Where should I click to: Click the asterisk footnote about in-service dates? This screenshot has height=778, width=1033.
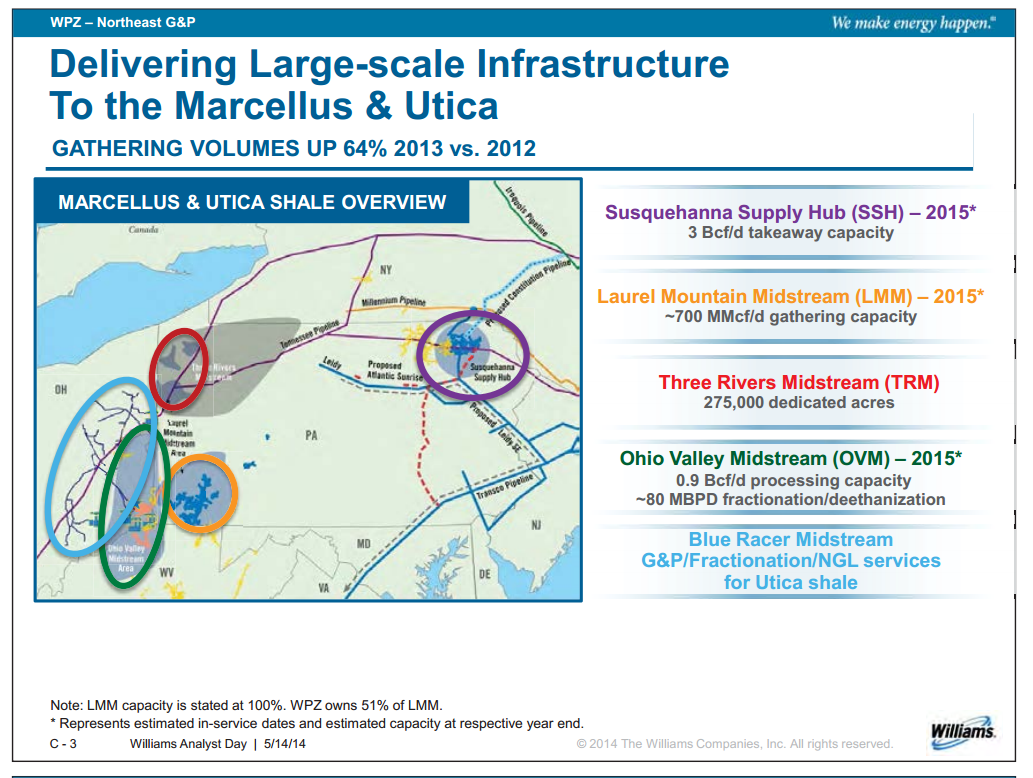click(x=317, y=723)
